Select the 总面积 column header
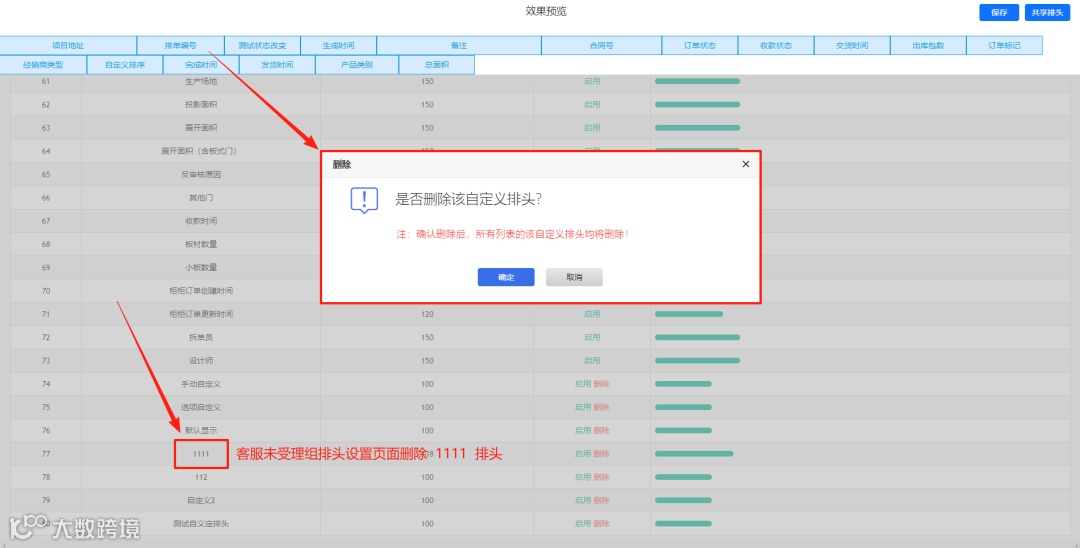Image resolution: width=1080 pixels, height=548 pixels. point(437,65)
